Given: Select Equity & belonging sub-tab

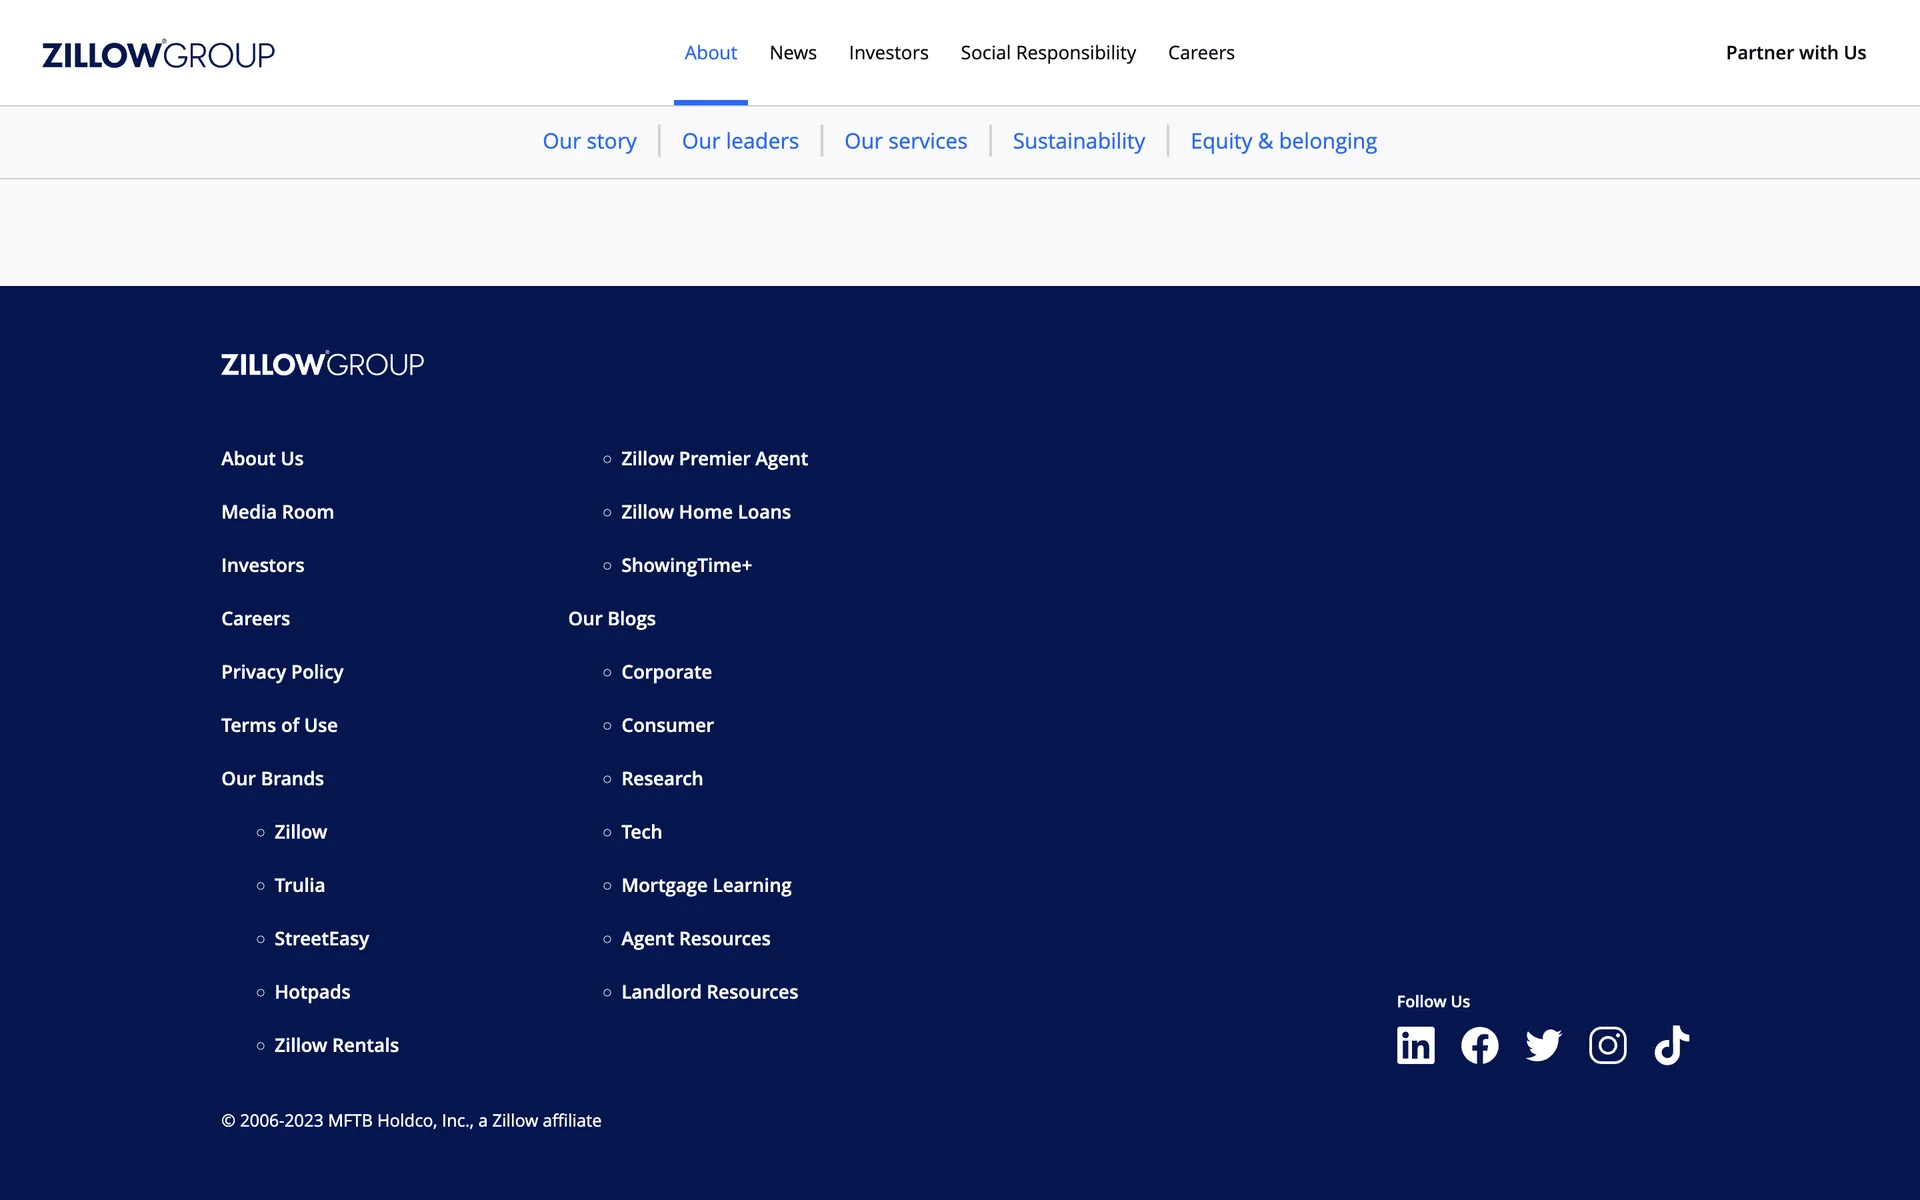Looking at the screenshot, I should point(1283,141).
